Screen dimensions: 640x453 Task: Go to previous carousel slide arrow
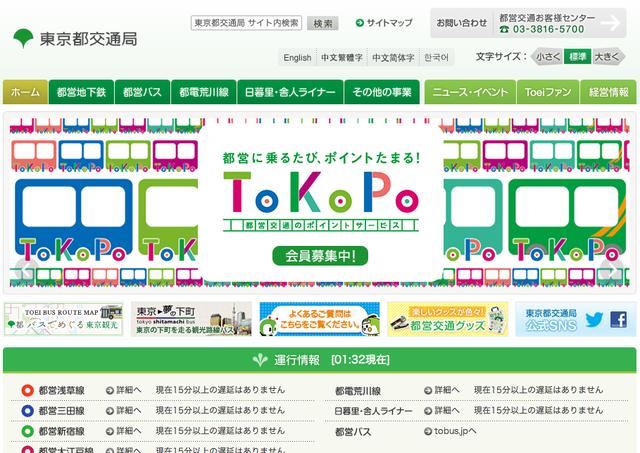click(x=26, y=269)
